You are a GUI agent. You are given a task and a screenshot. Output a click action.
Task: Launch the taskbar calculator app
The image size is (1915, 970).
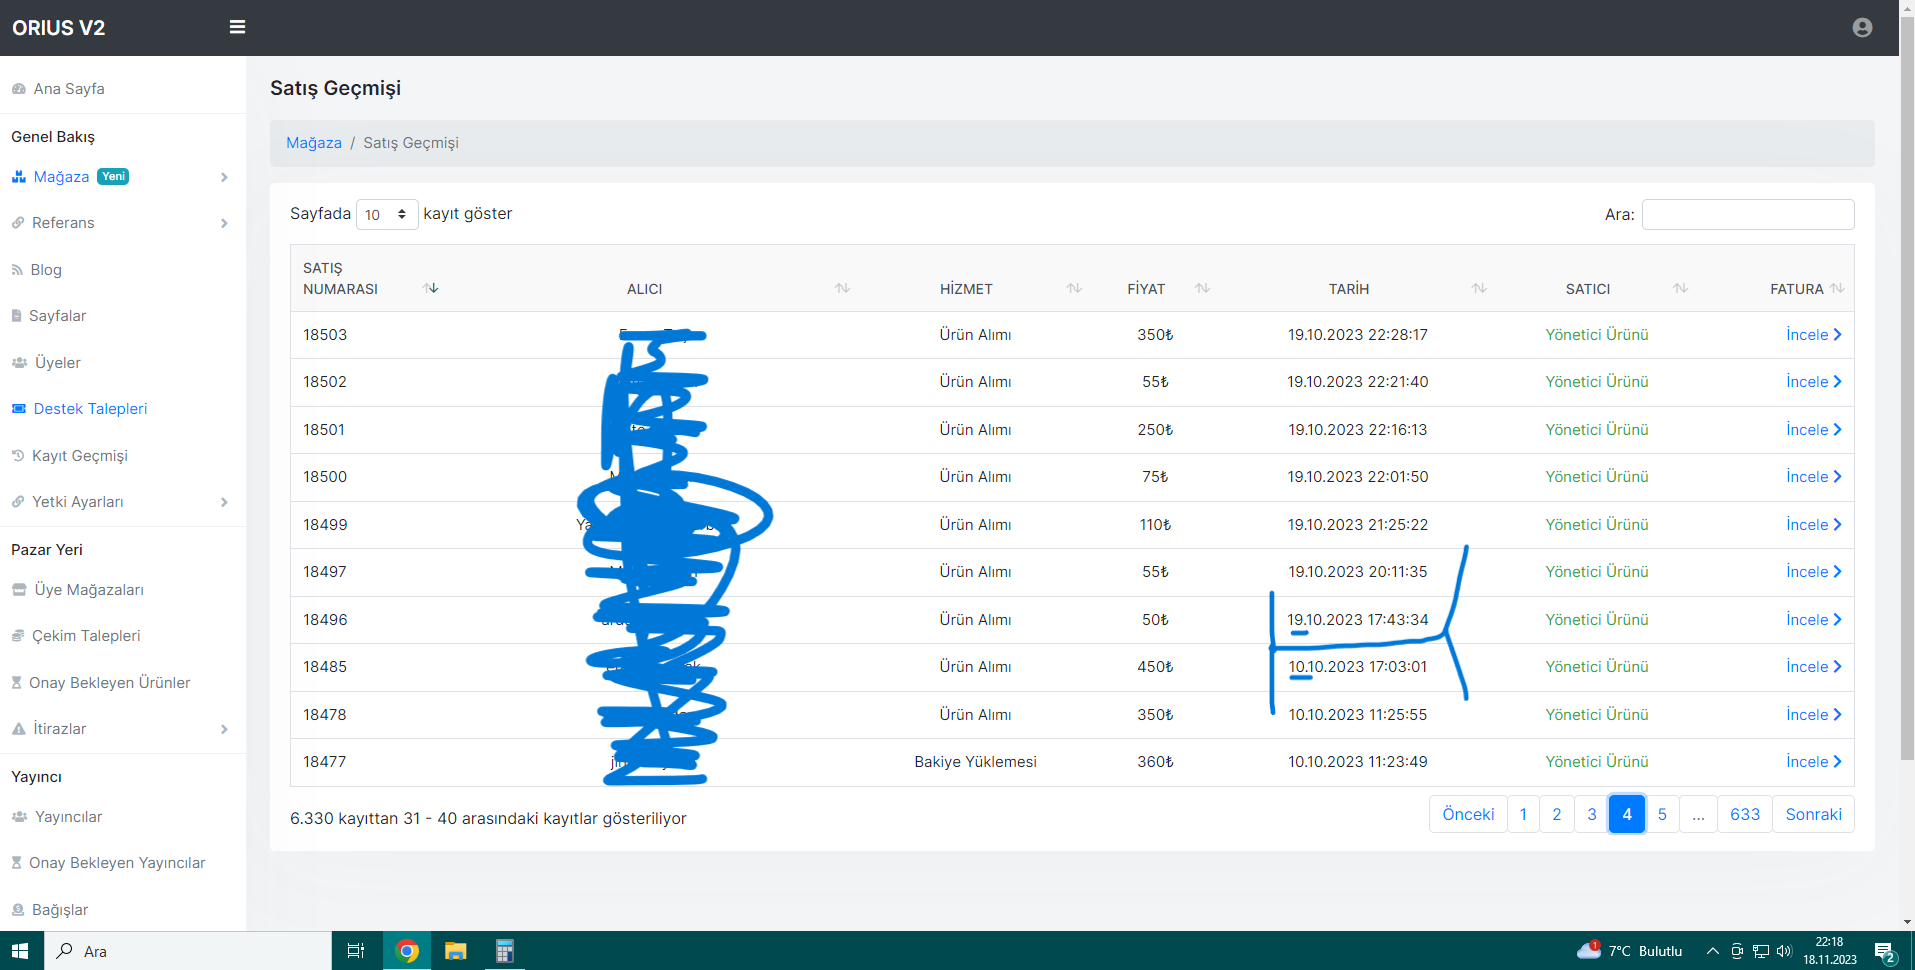504,951
